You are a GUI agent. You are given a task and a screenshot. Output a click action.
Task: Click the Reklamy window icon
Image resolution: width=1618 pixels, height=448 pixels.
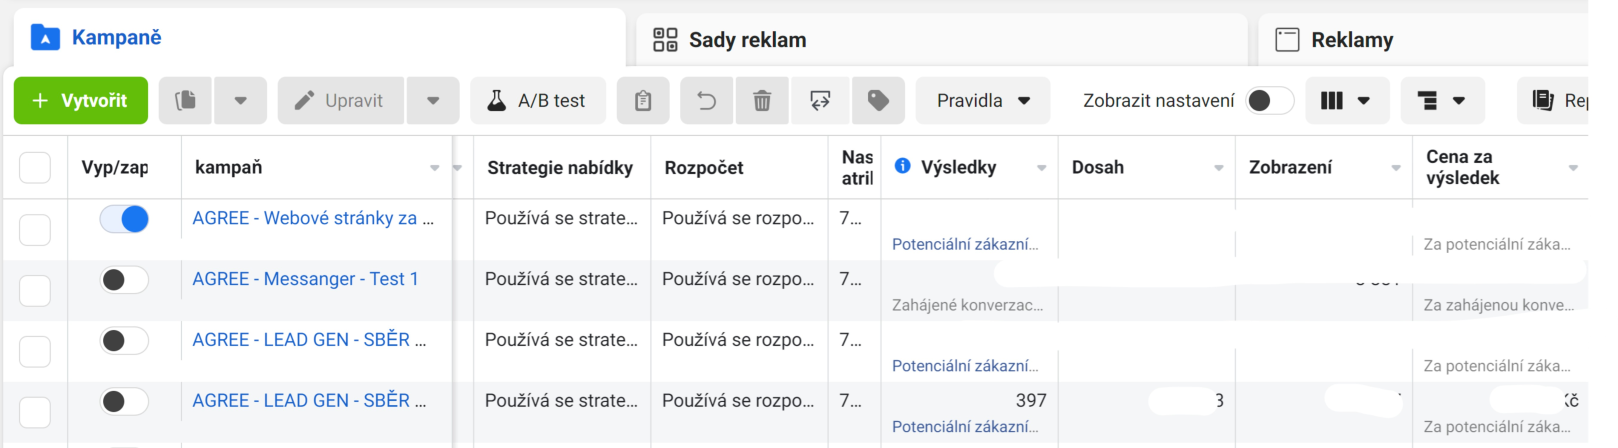coord(1288,40)
